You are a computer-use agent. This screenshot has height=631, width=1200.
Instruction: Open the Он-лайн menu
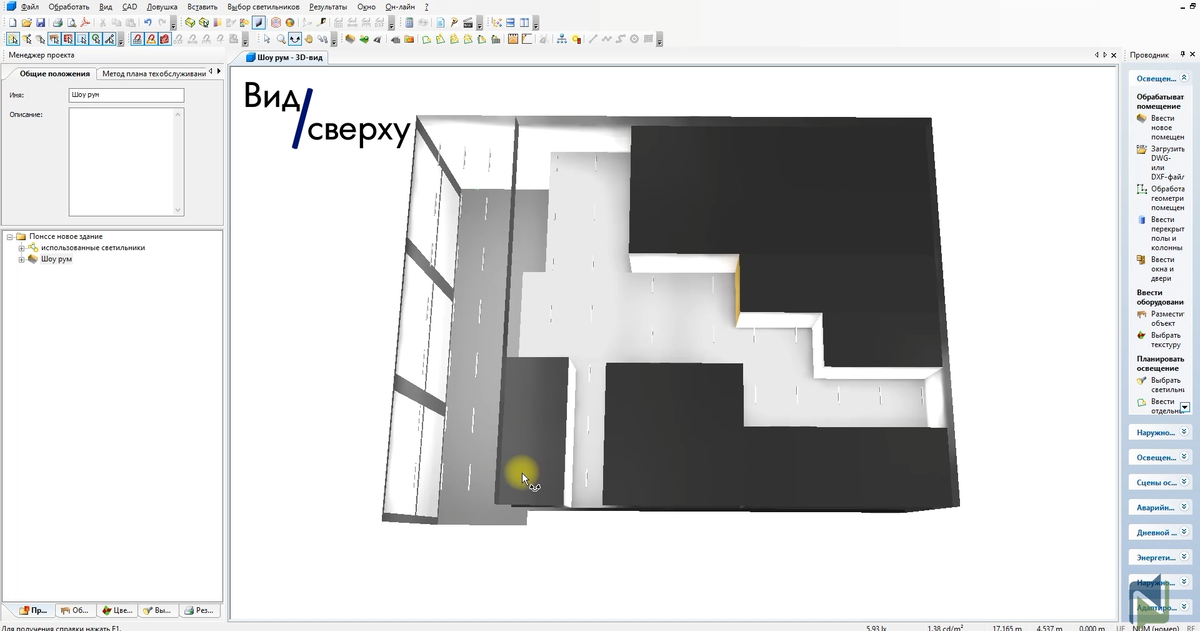(400, 6)
